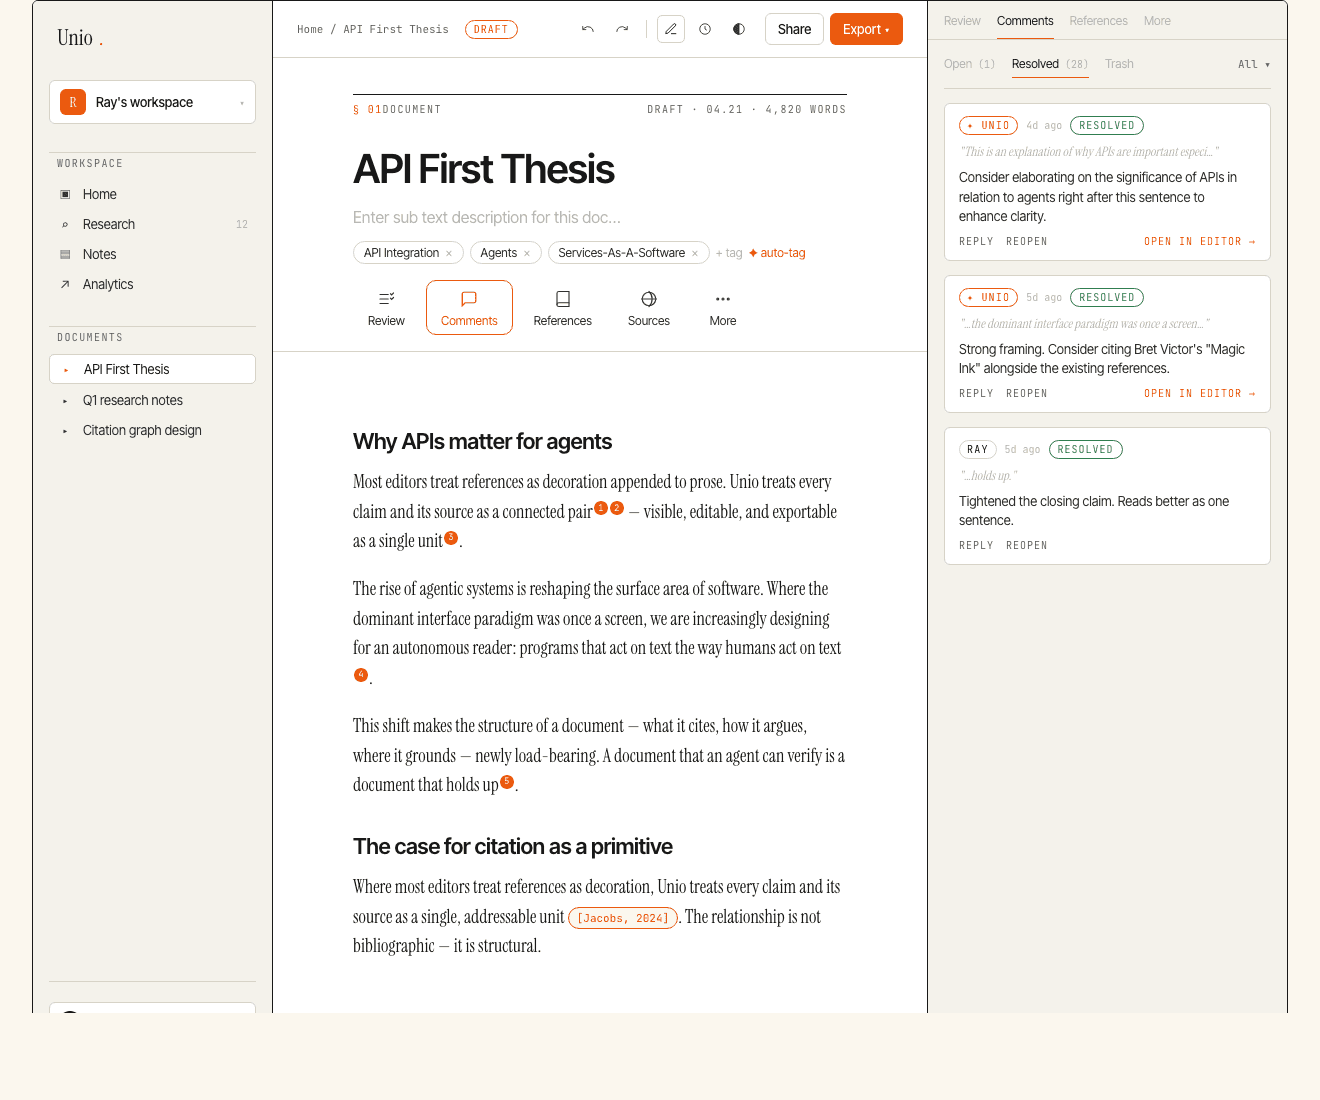This screenshot has height=1100, width=1320.
Task: Expand Citation graph design arrow
Action: [x=65, y=431]
